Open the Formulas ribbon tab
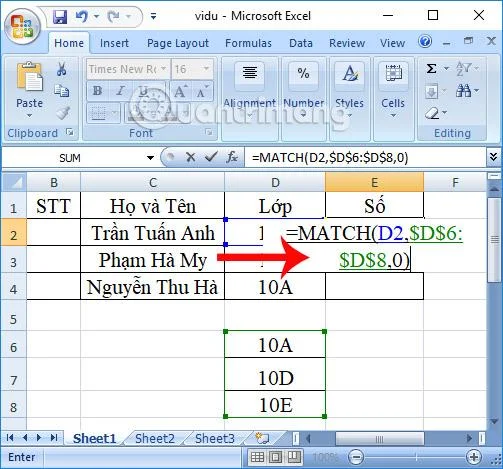 point(248,43)
